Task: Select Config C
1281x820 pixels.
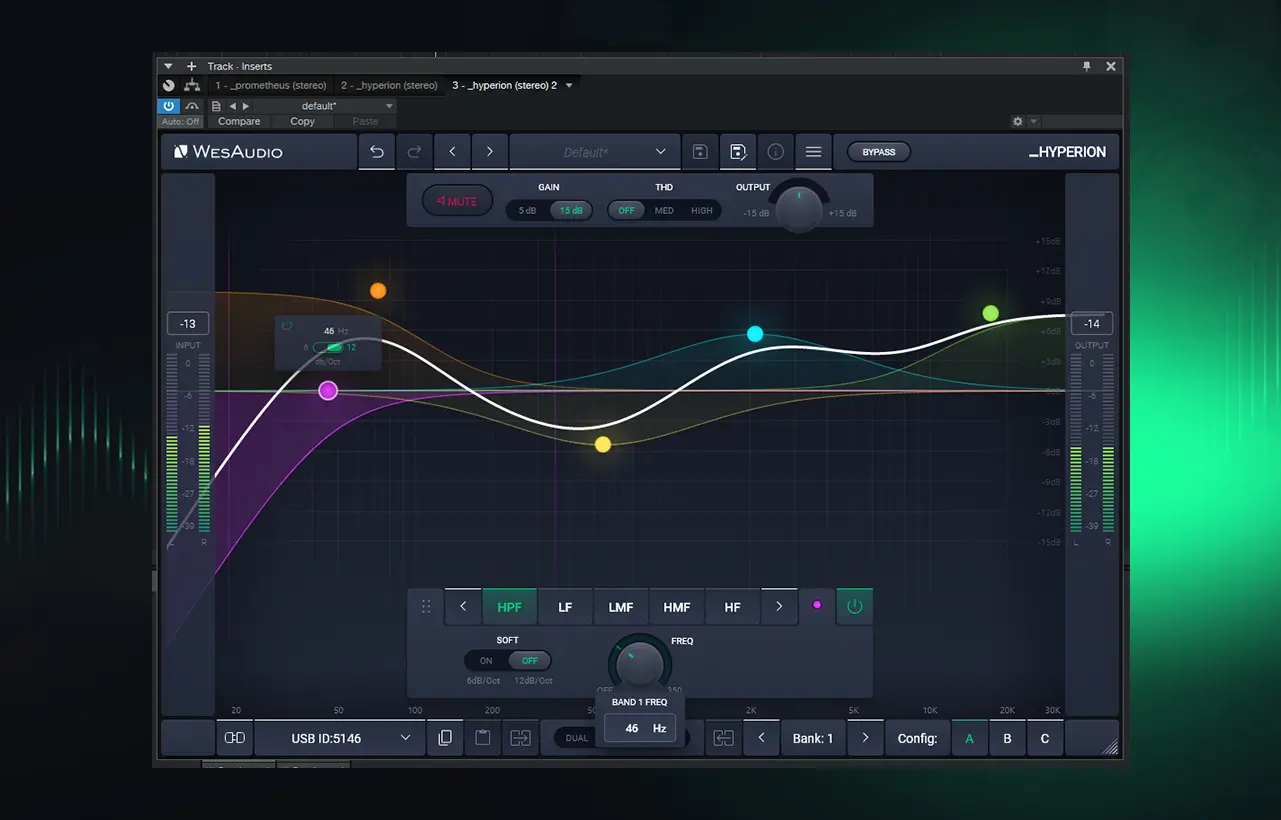Action: point(1045,738)
